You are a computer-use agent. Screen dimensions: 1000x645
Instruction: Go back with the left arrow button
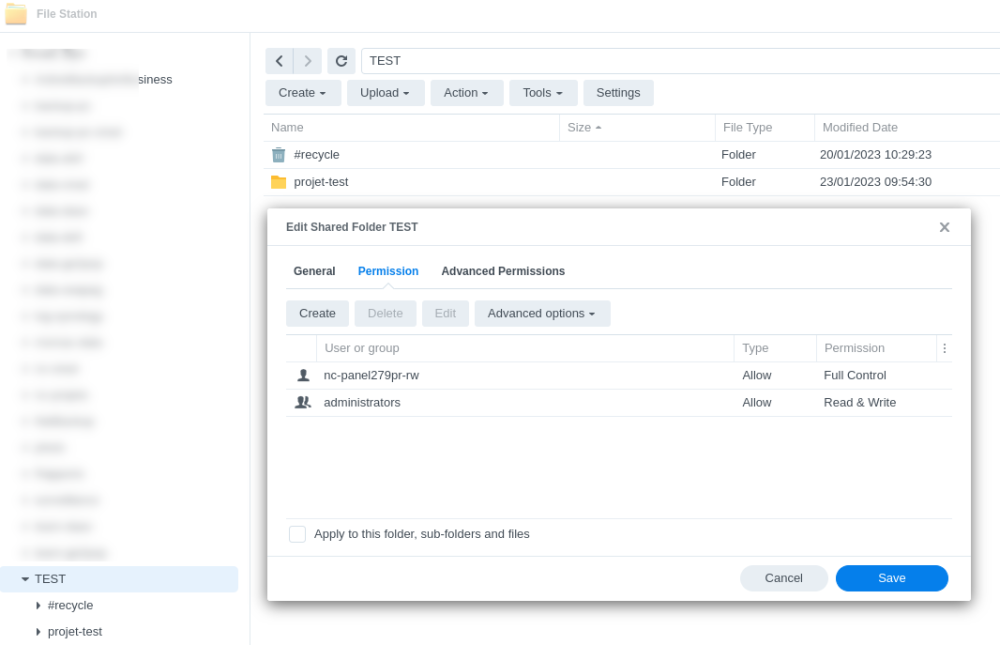279,61
